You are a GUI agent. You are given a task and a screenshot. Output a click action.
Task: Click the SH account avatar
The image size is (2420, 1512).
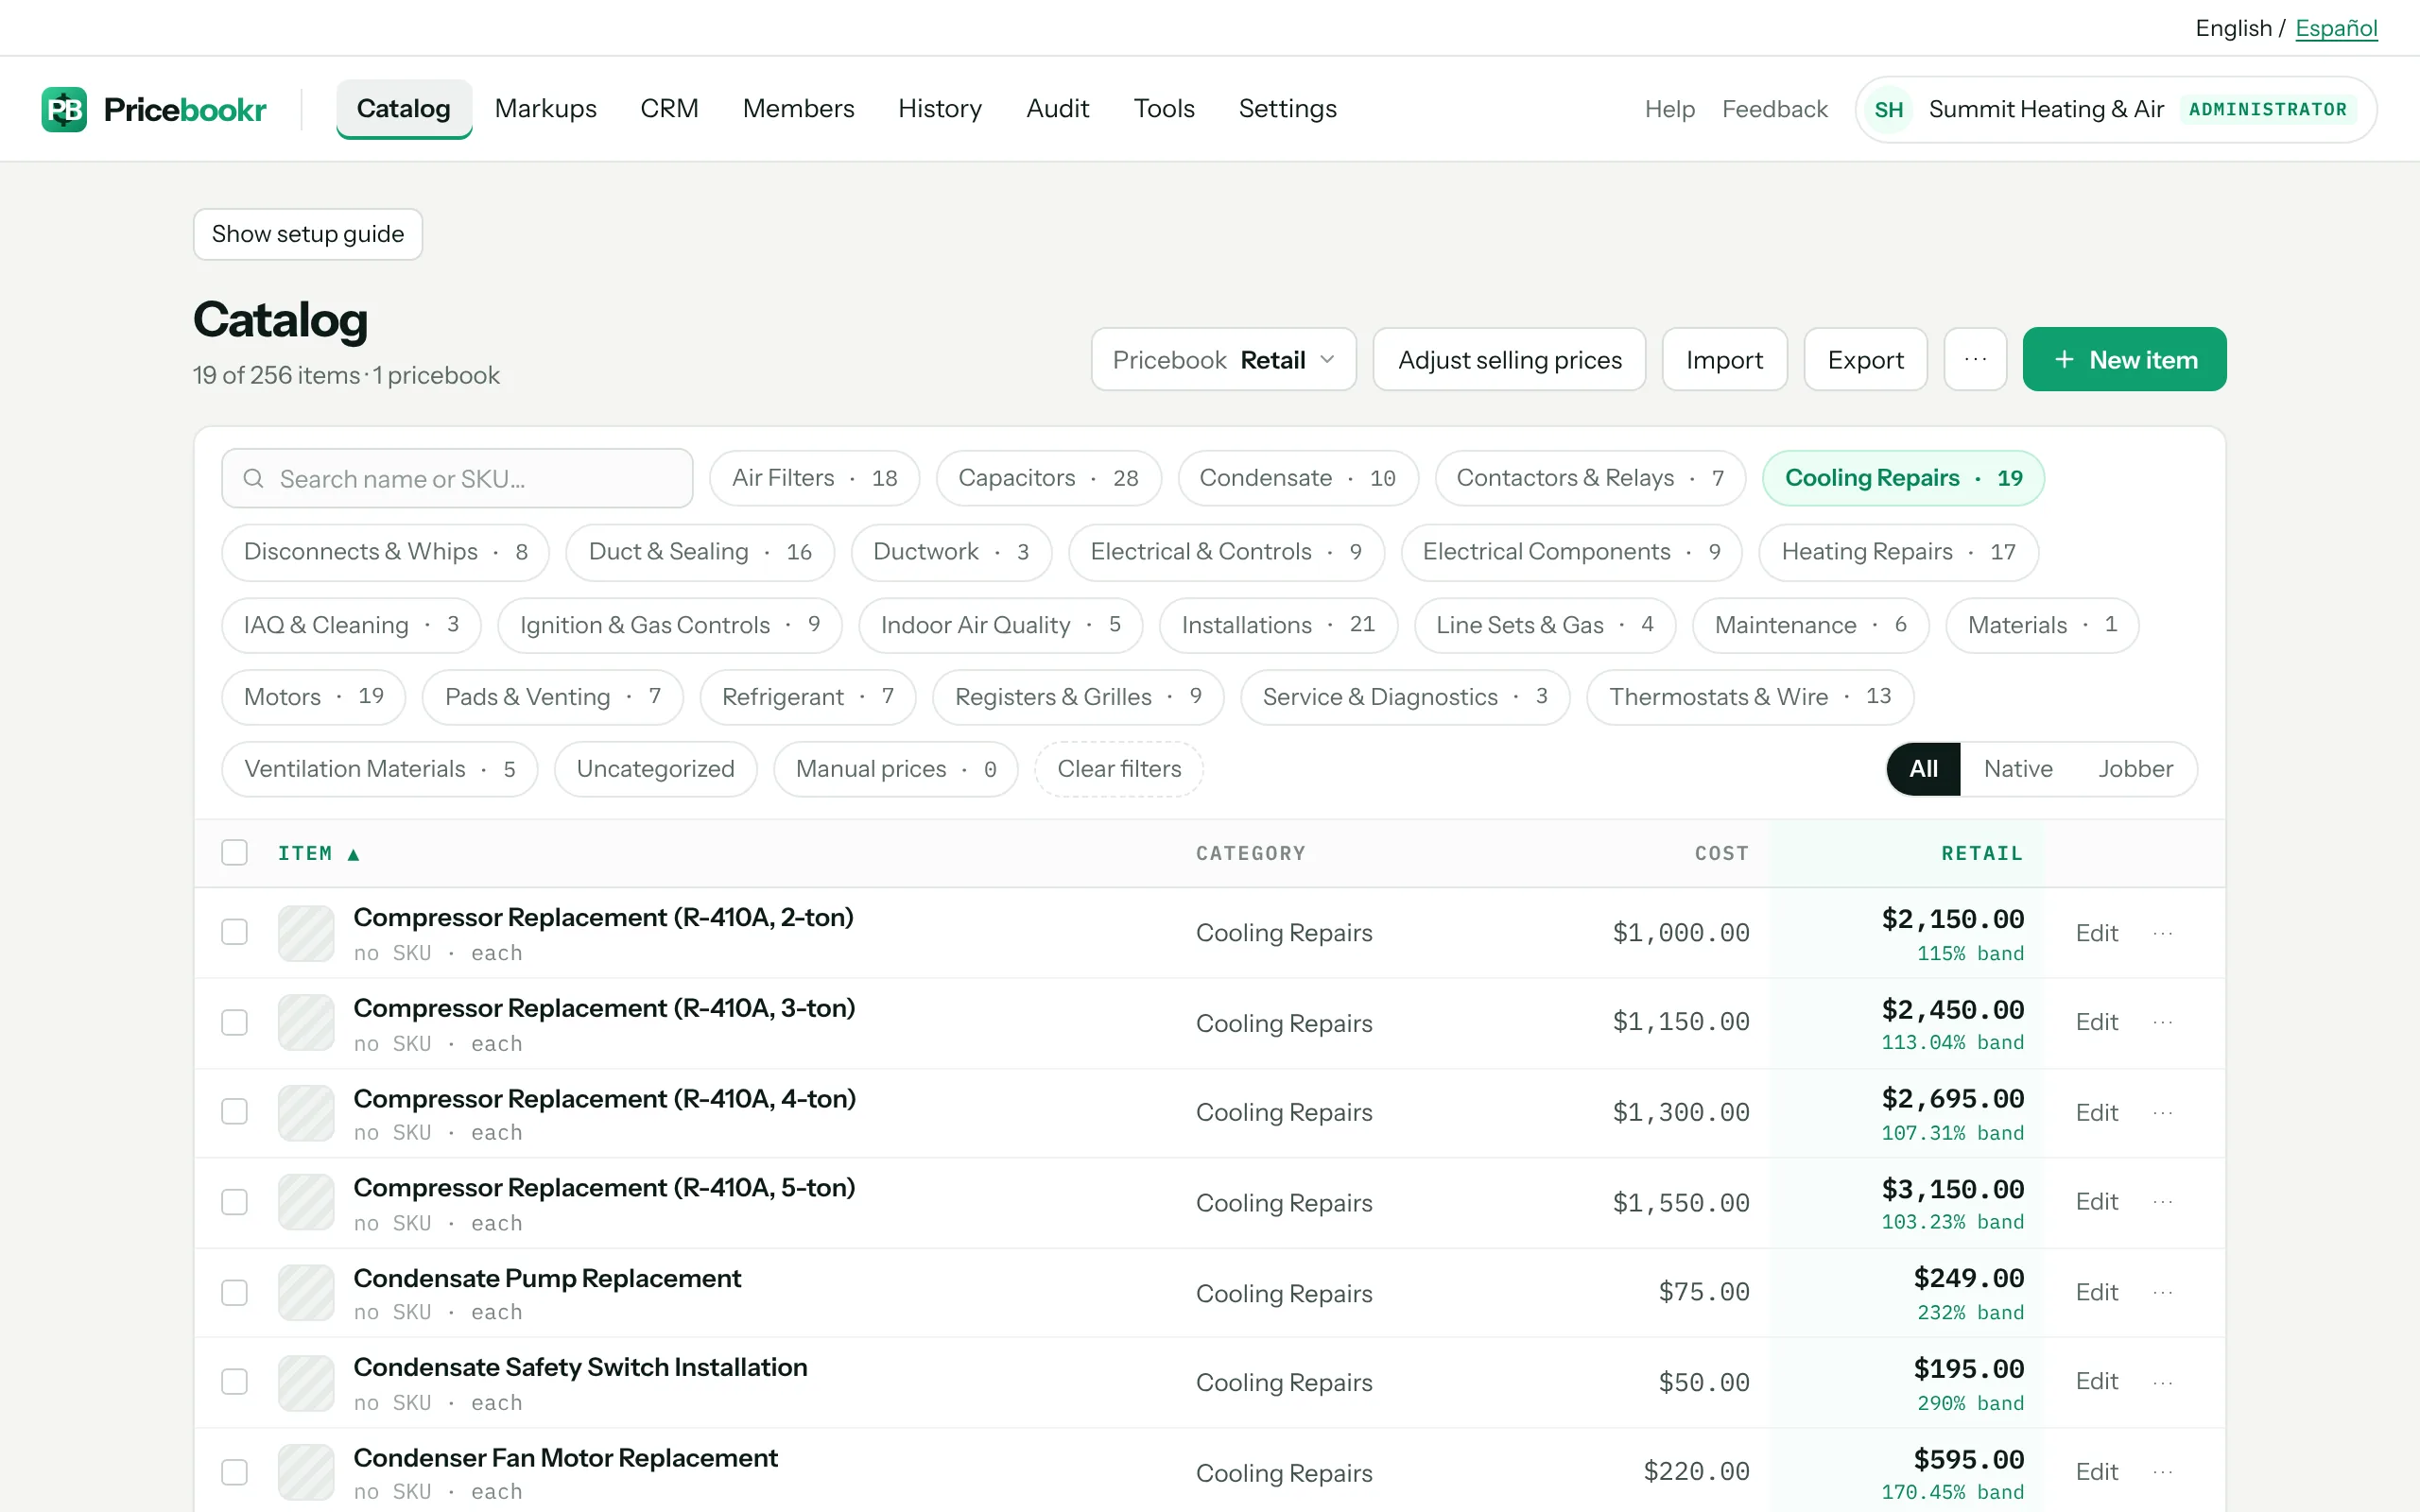pos(1888,109)
